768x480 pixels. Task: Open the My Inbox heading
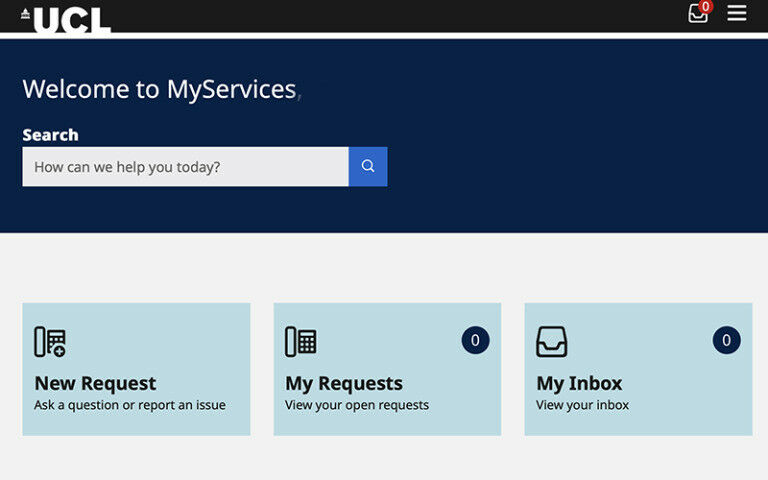pos(579,383)
